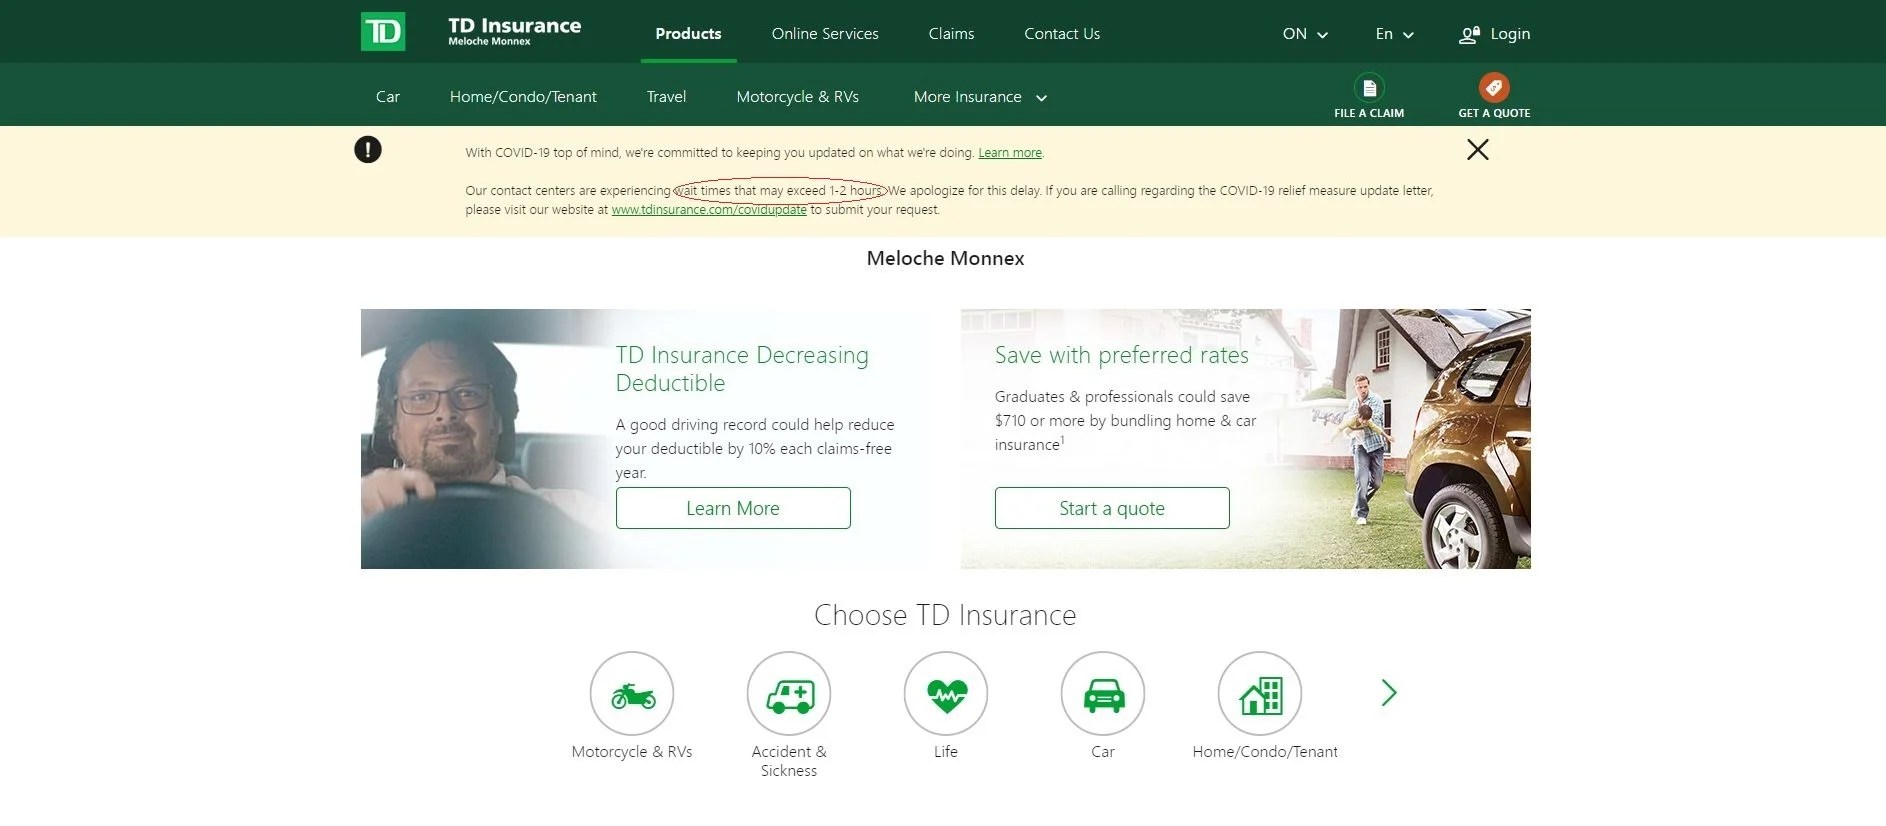Click the Life label under the heart icon

coord(946,752)
